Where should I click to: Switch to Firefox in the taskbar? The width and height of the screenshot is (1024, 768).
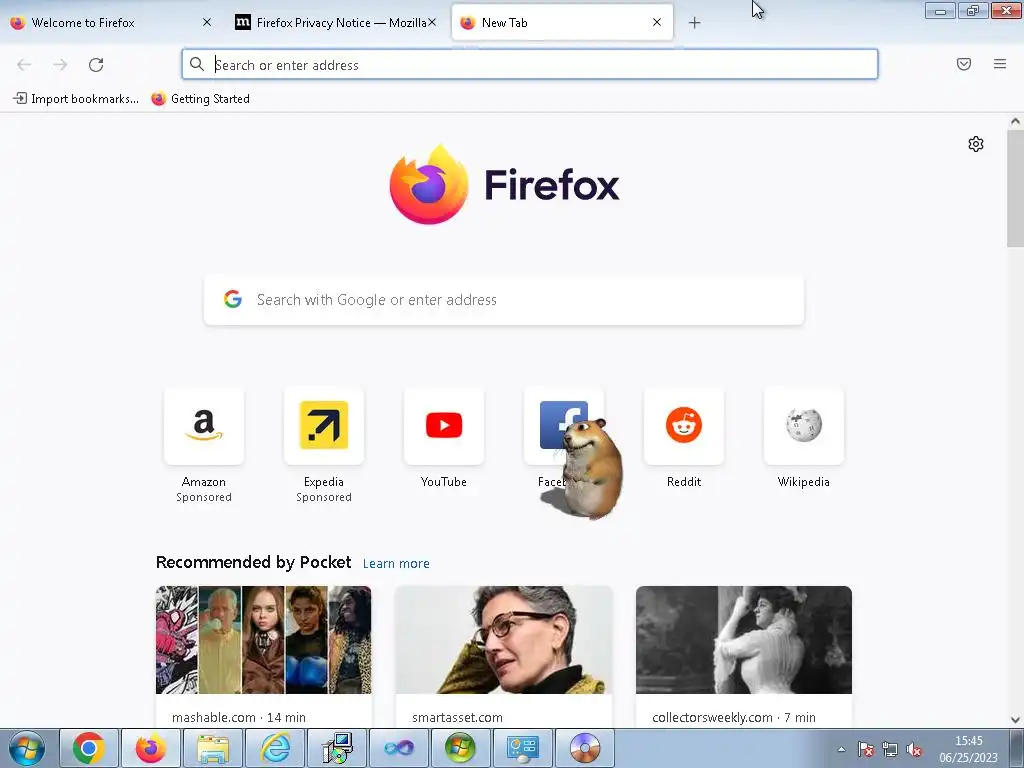(151, 748)
